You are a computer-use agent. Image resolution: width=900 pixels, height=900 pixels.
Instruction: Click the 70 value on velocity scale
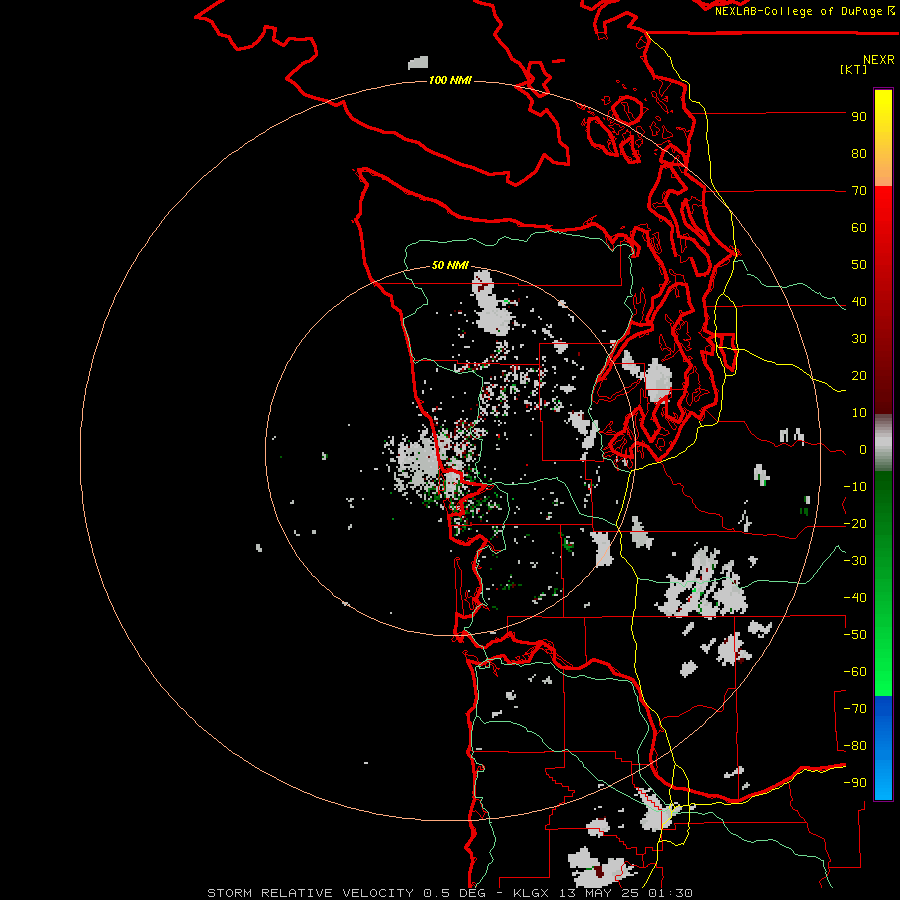tap(859, 191)
